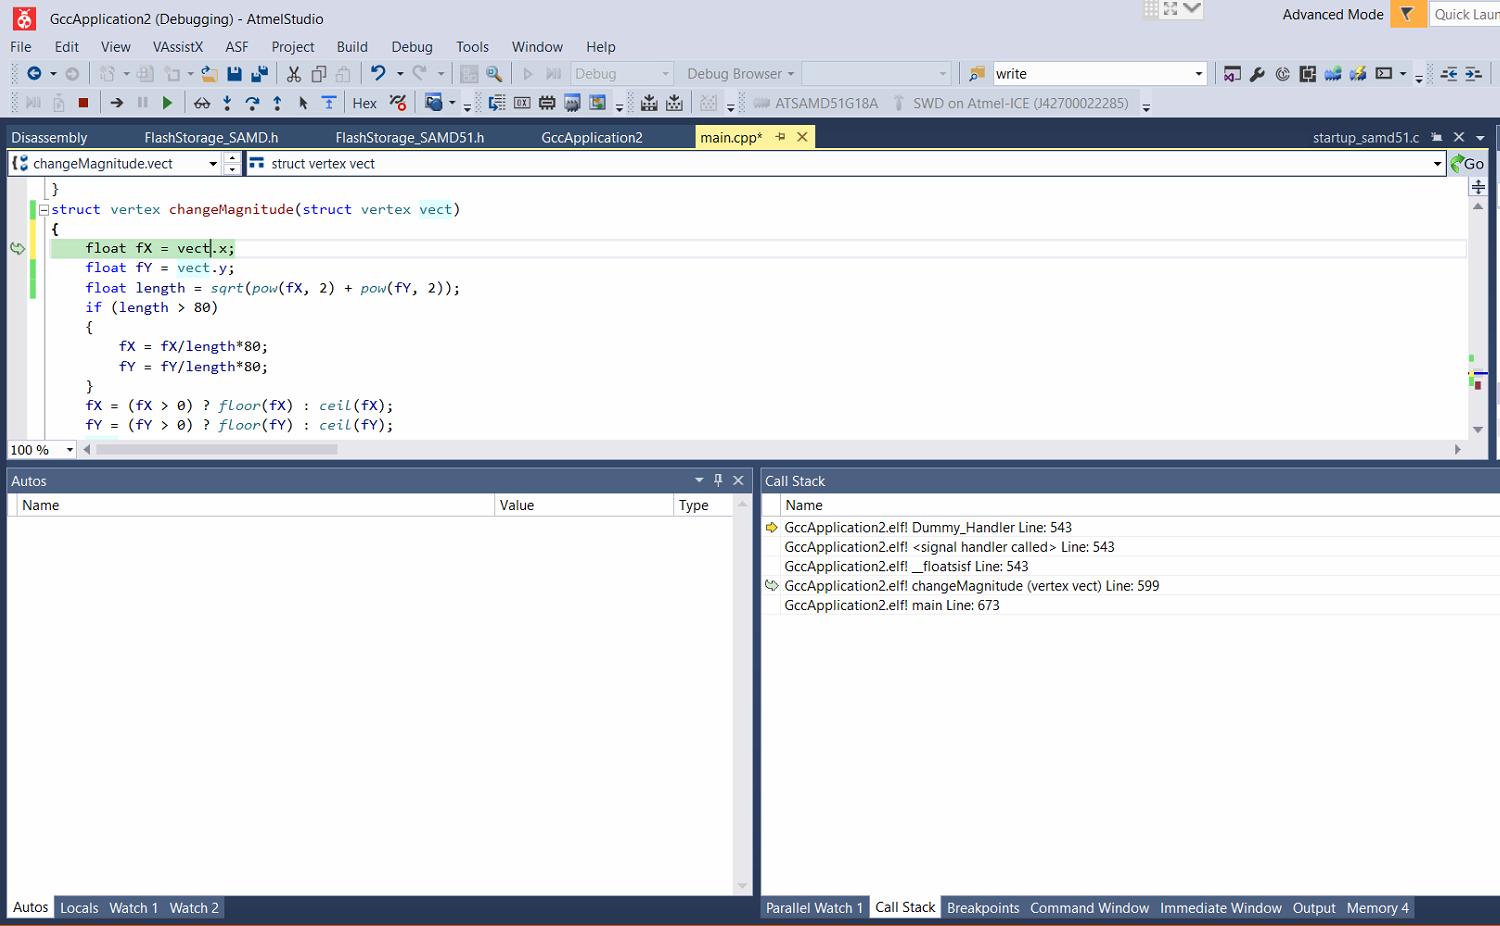
Task: Toggle the Advanced Mode filter
Action: [x=1408, y=14]
